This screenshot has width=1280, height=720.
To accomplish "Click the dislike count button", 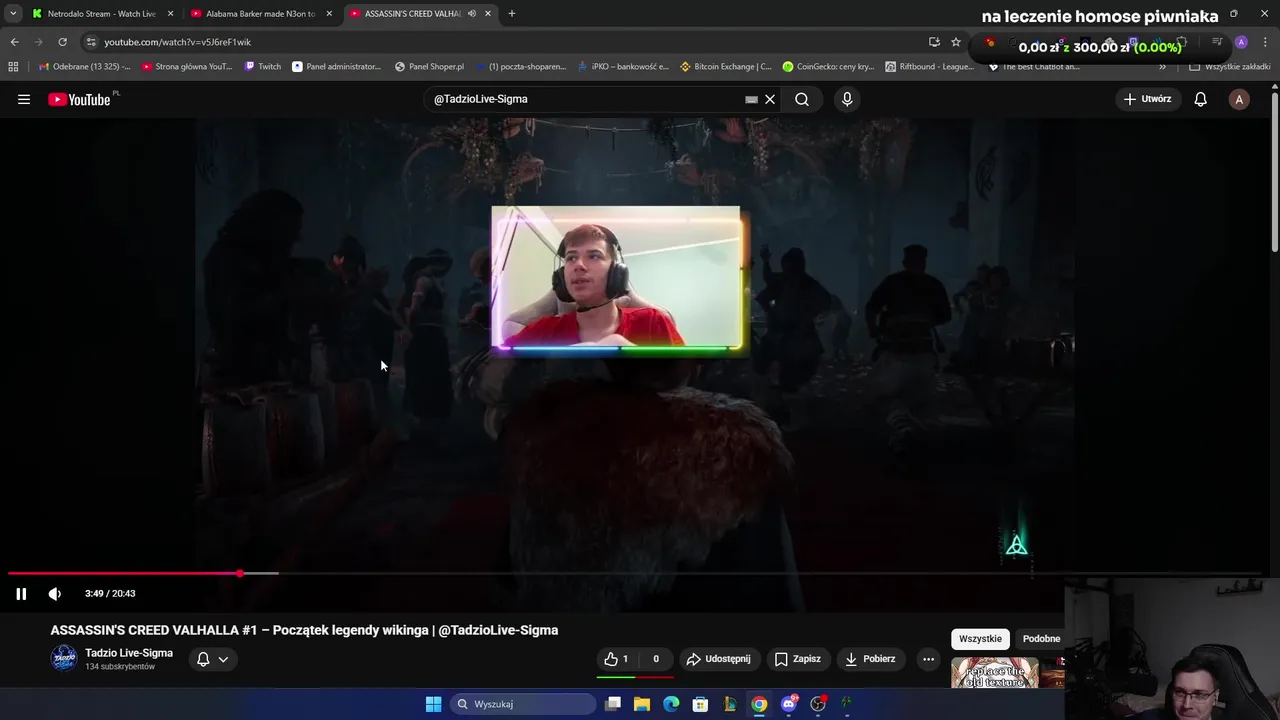I will click(656, 659).
